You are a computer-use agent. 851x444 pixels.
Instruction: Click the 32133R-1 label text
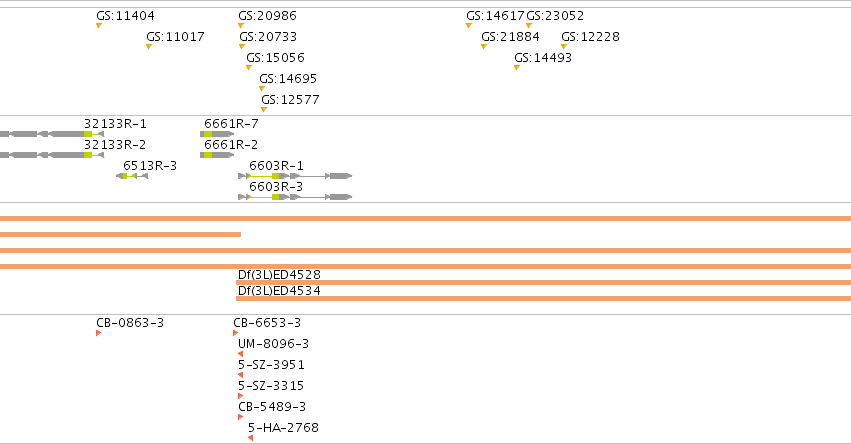click(x=115, y=124)
